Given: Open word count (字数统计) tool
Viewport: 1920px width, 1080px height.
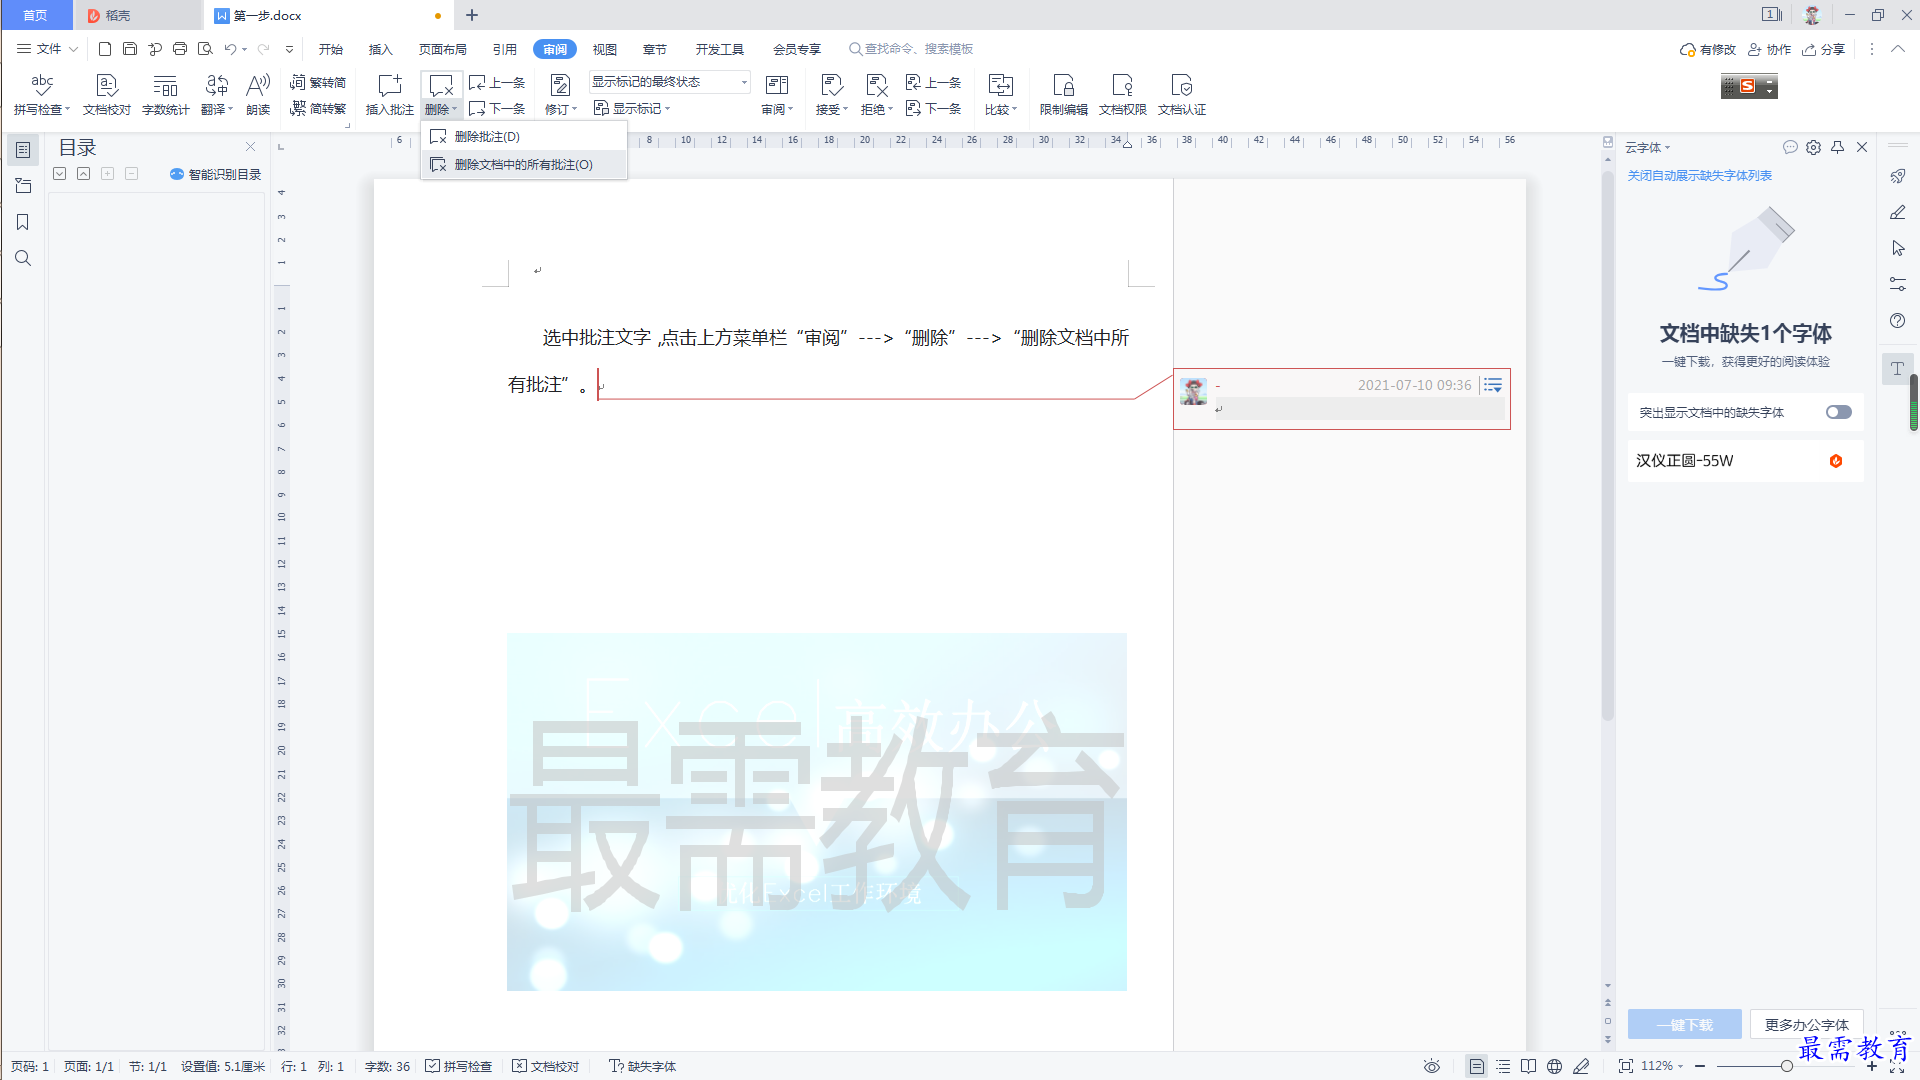Looking at the screenshot, I should tap(165, 94).
